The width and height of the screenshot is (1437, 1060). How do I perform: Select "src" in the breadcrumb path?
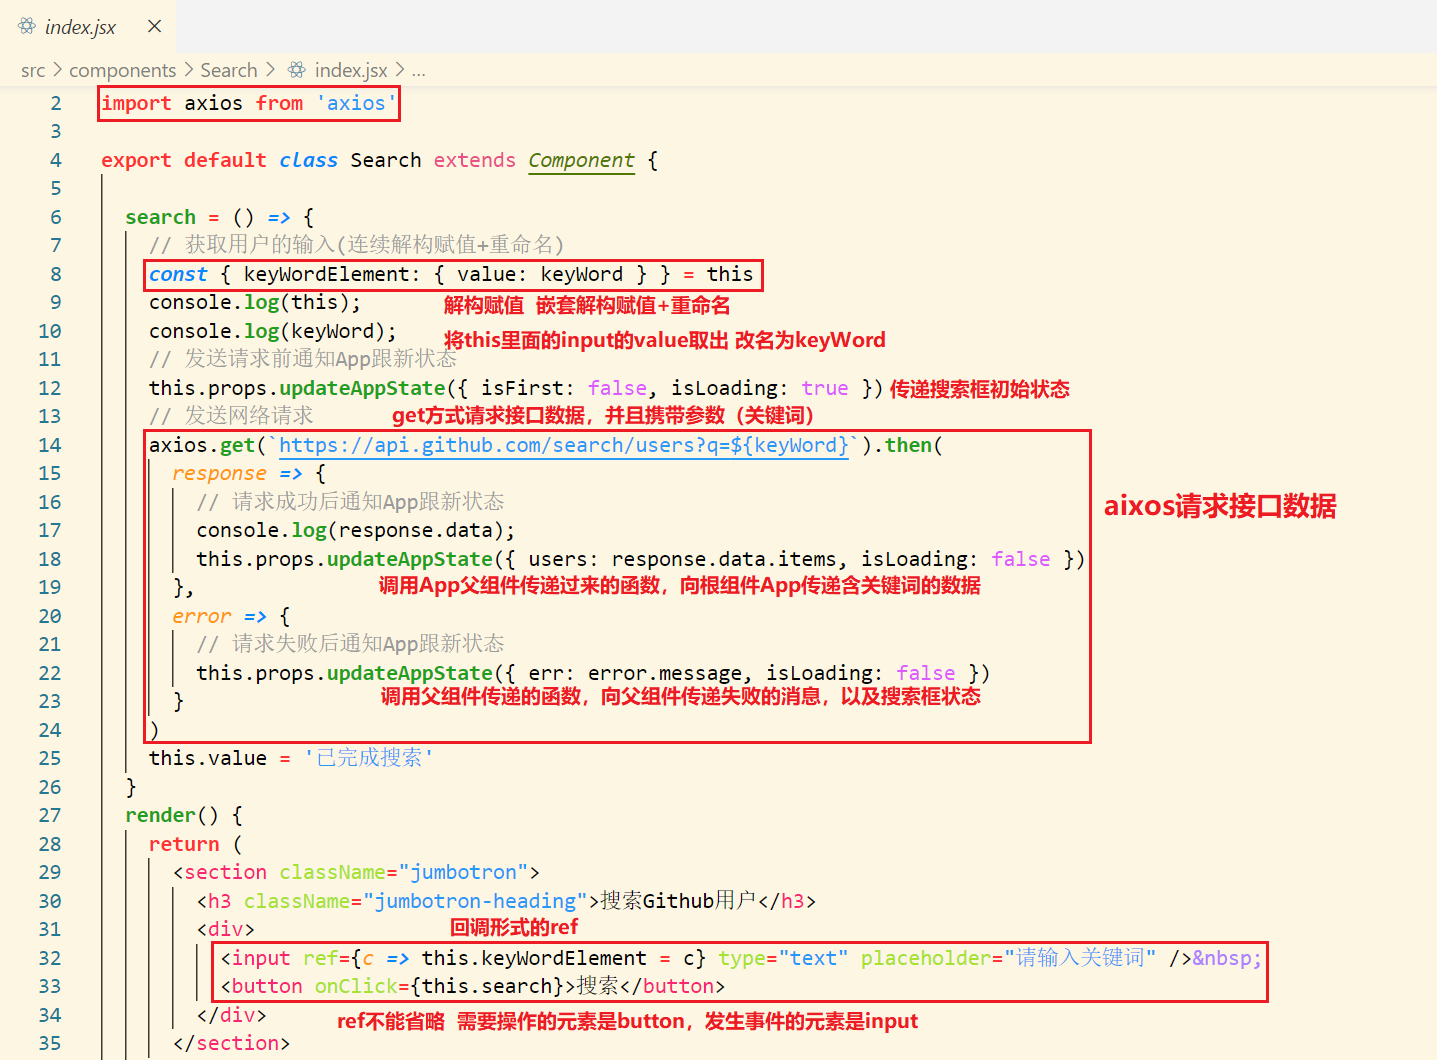click(33, 70)
